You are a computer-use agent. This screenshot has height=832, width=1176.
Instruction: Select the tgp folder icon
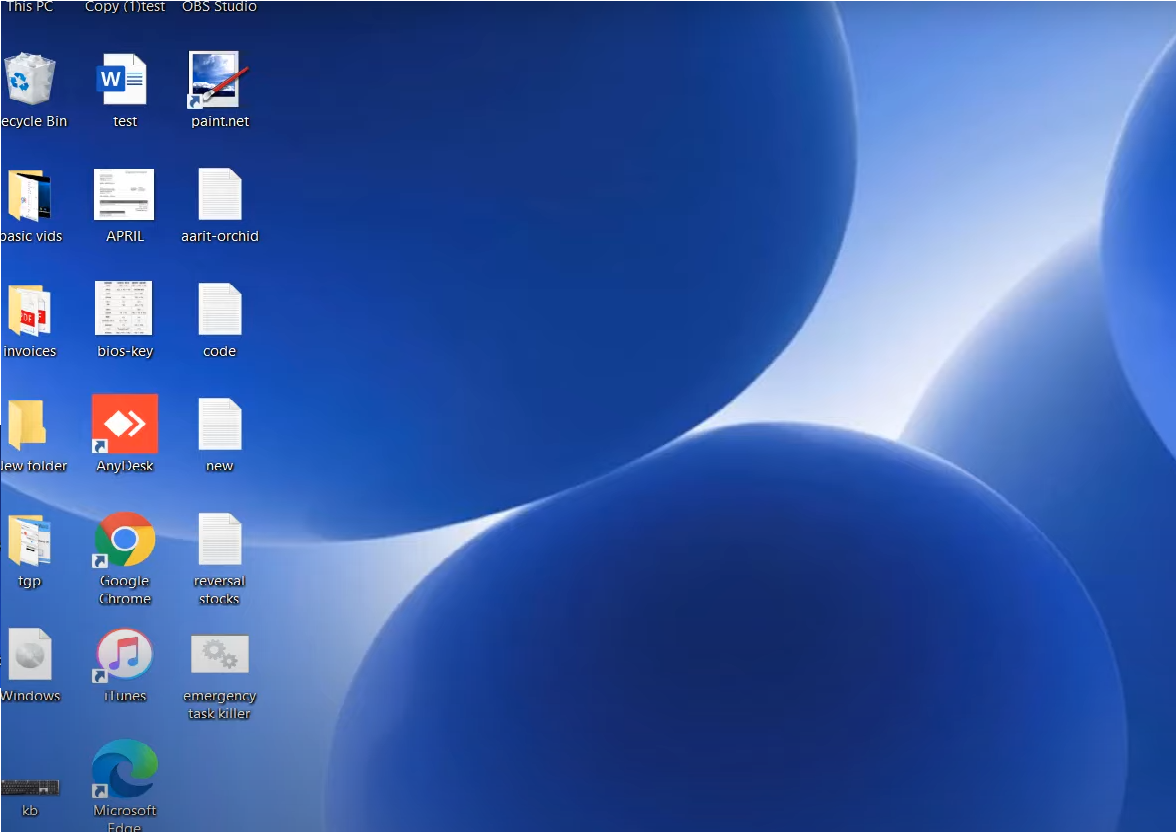tap(30, 539)
